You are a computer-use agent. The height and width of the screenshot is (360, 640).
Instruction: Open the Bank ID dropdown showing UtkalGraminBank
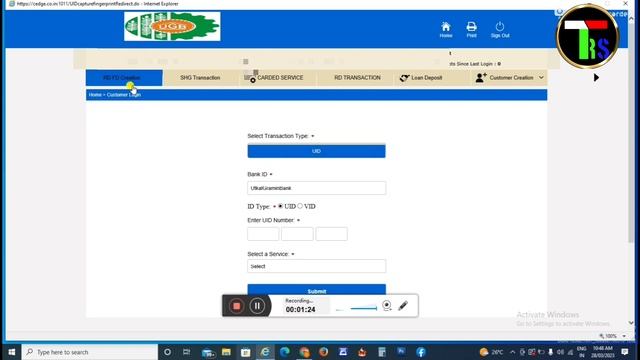[x=316, y=188]
